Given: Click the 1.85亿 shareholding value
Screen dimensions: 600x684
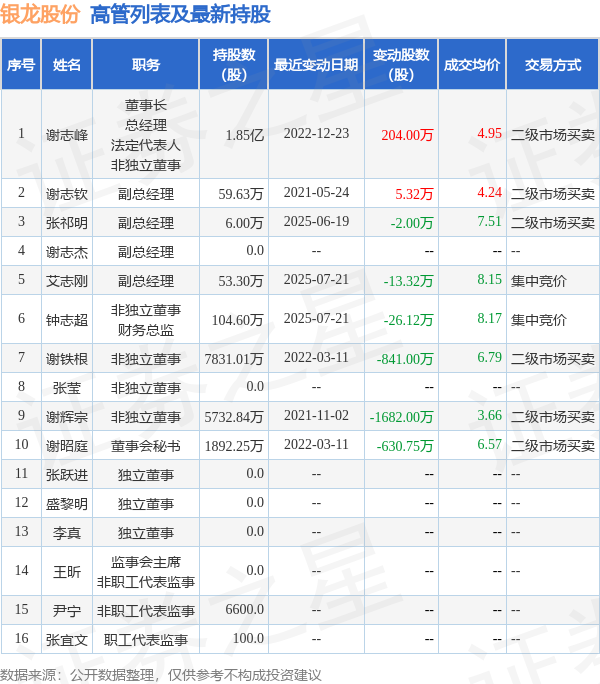Looking at the screenshot, I should pos(245,135).
